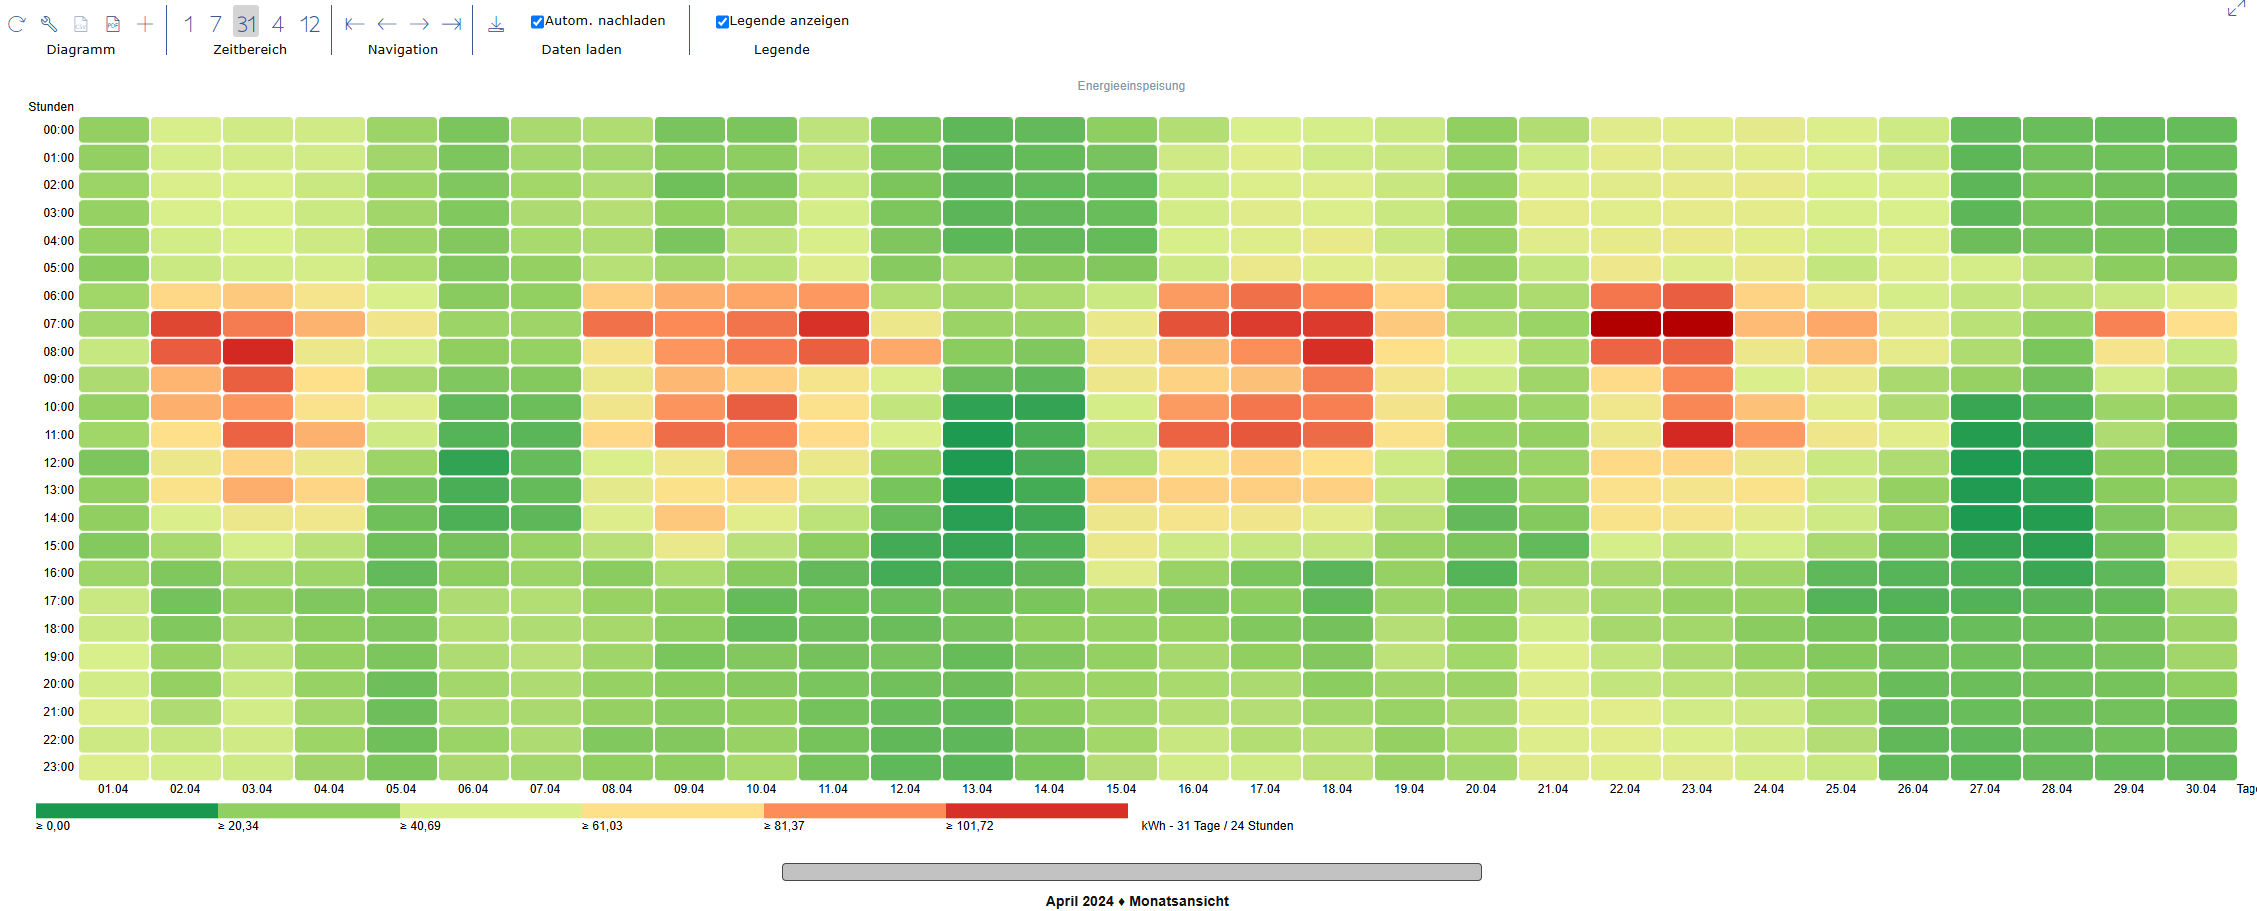This screenshot has width=2257, height=911.
Task: Click the Daten laden download icon
Action: pos(496,23)
